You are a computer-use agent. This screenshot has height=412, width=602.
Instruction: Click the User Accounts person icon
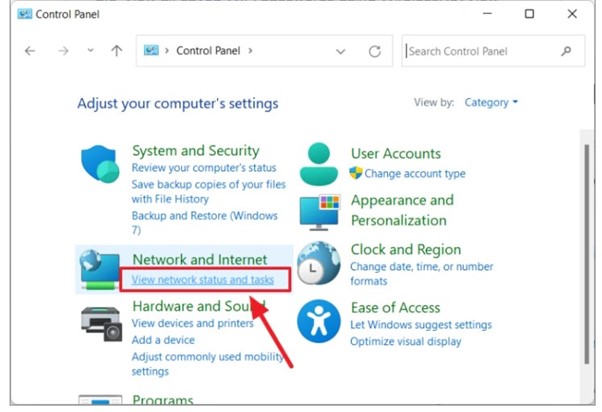click(320, 162)
